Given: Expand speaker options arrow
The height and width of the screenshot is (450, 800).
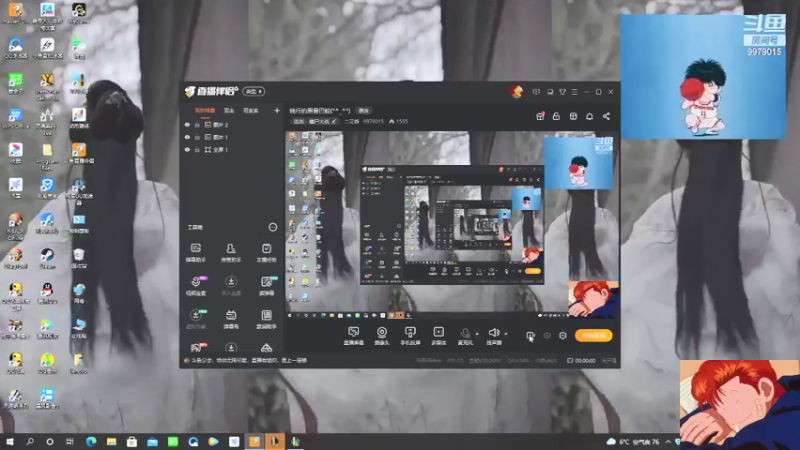Looking at the screenshot, I should coord(506,334).
